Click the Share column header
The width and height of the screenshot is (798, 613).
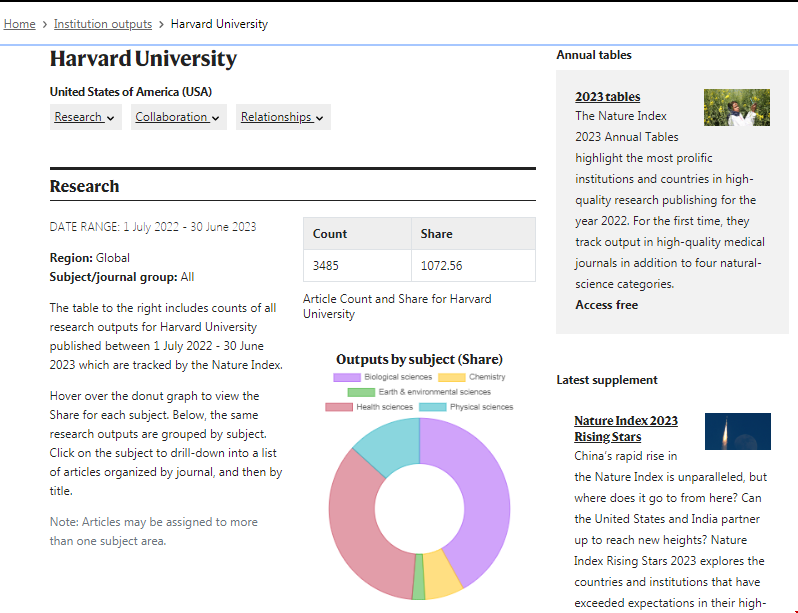[437, 234]
